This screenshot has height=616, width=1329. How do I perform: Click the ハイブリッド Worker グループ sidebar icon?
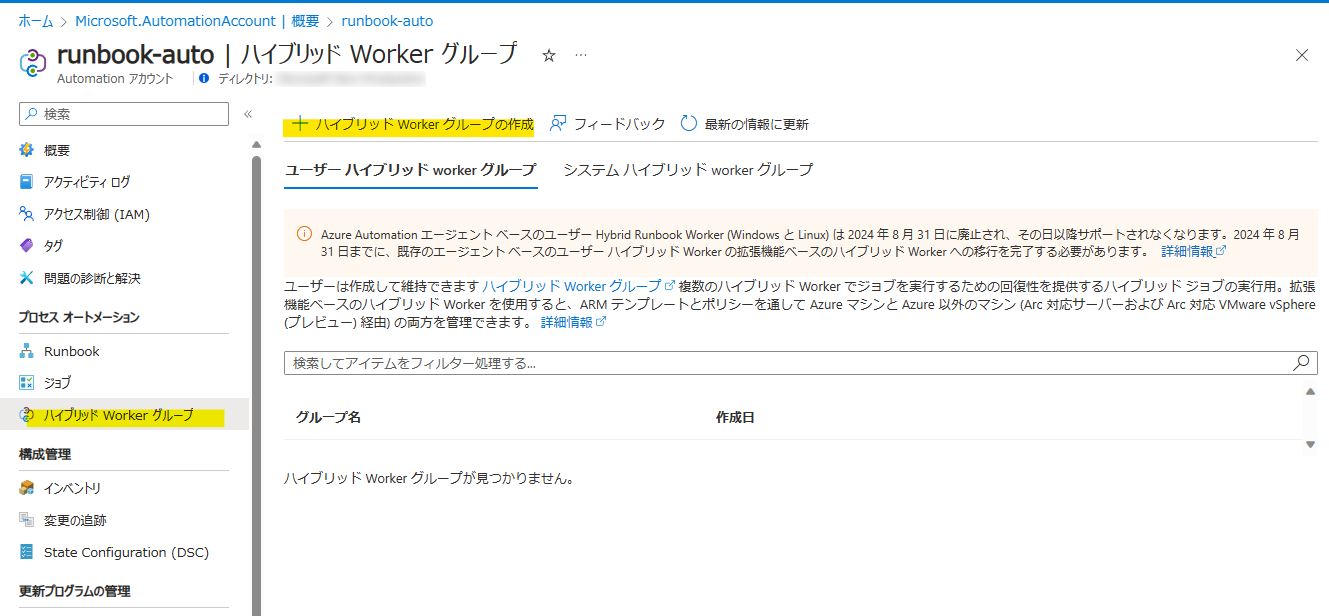pos(27,415)
